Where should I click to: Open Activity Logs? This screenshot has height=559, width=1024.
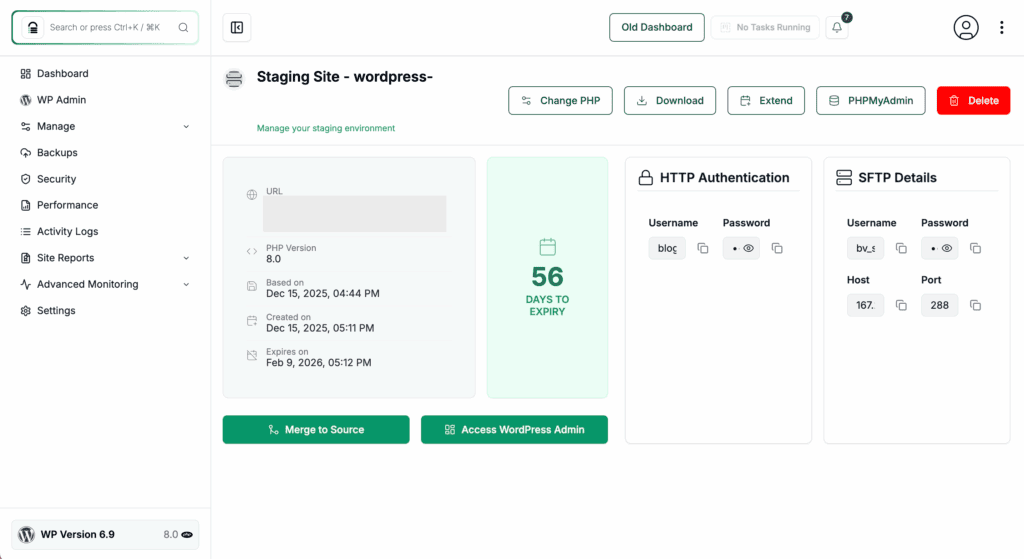pos(67,231)
